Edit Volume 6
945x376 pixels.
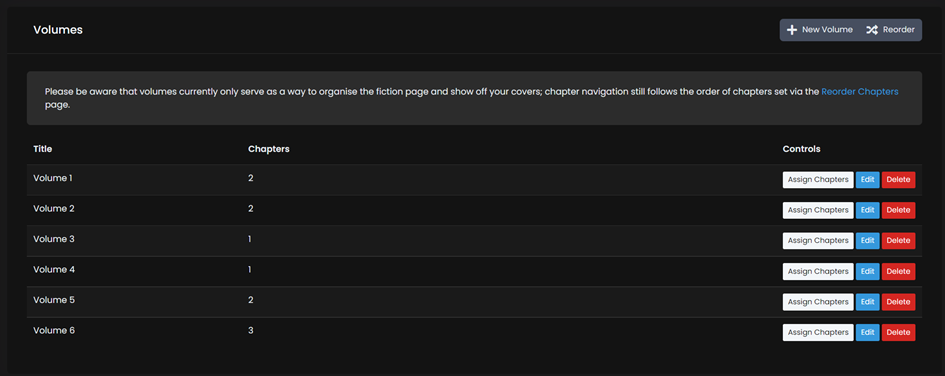coord(867,333)
